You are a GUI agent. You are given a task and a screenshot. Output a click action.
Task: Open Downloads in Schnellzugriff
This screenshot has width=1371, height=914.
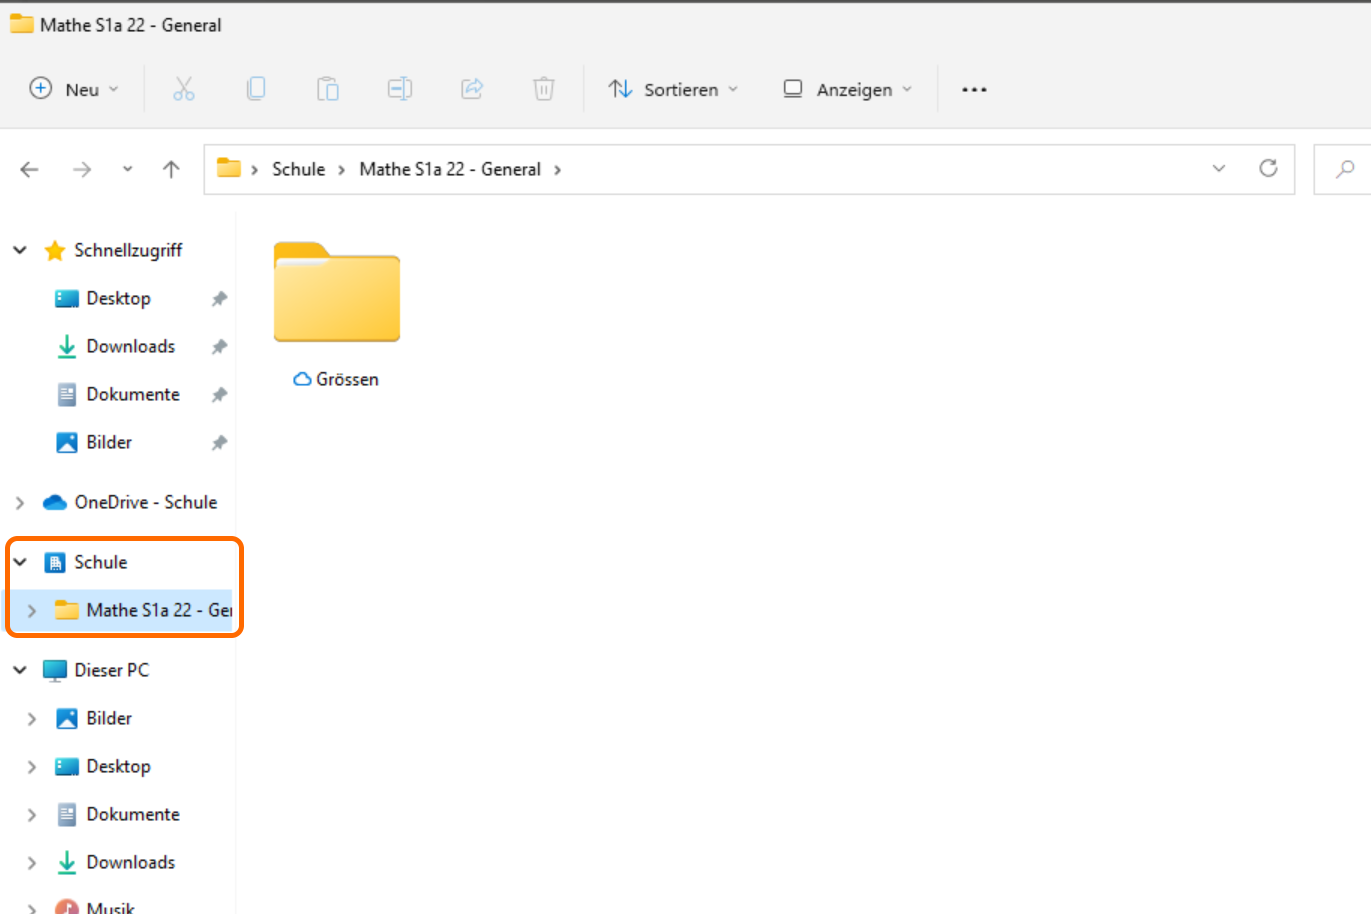pyautogui.click(x=130, y=346)
